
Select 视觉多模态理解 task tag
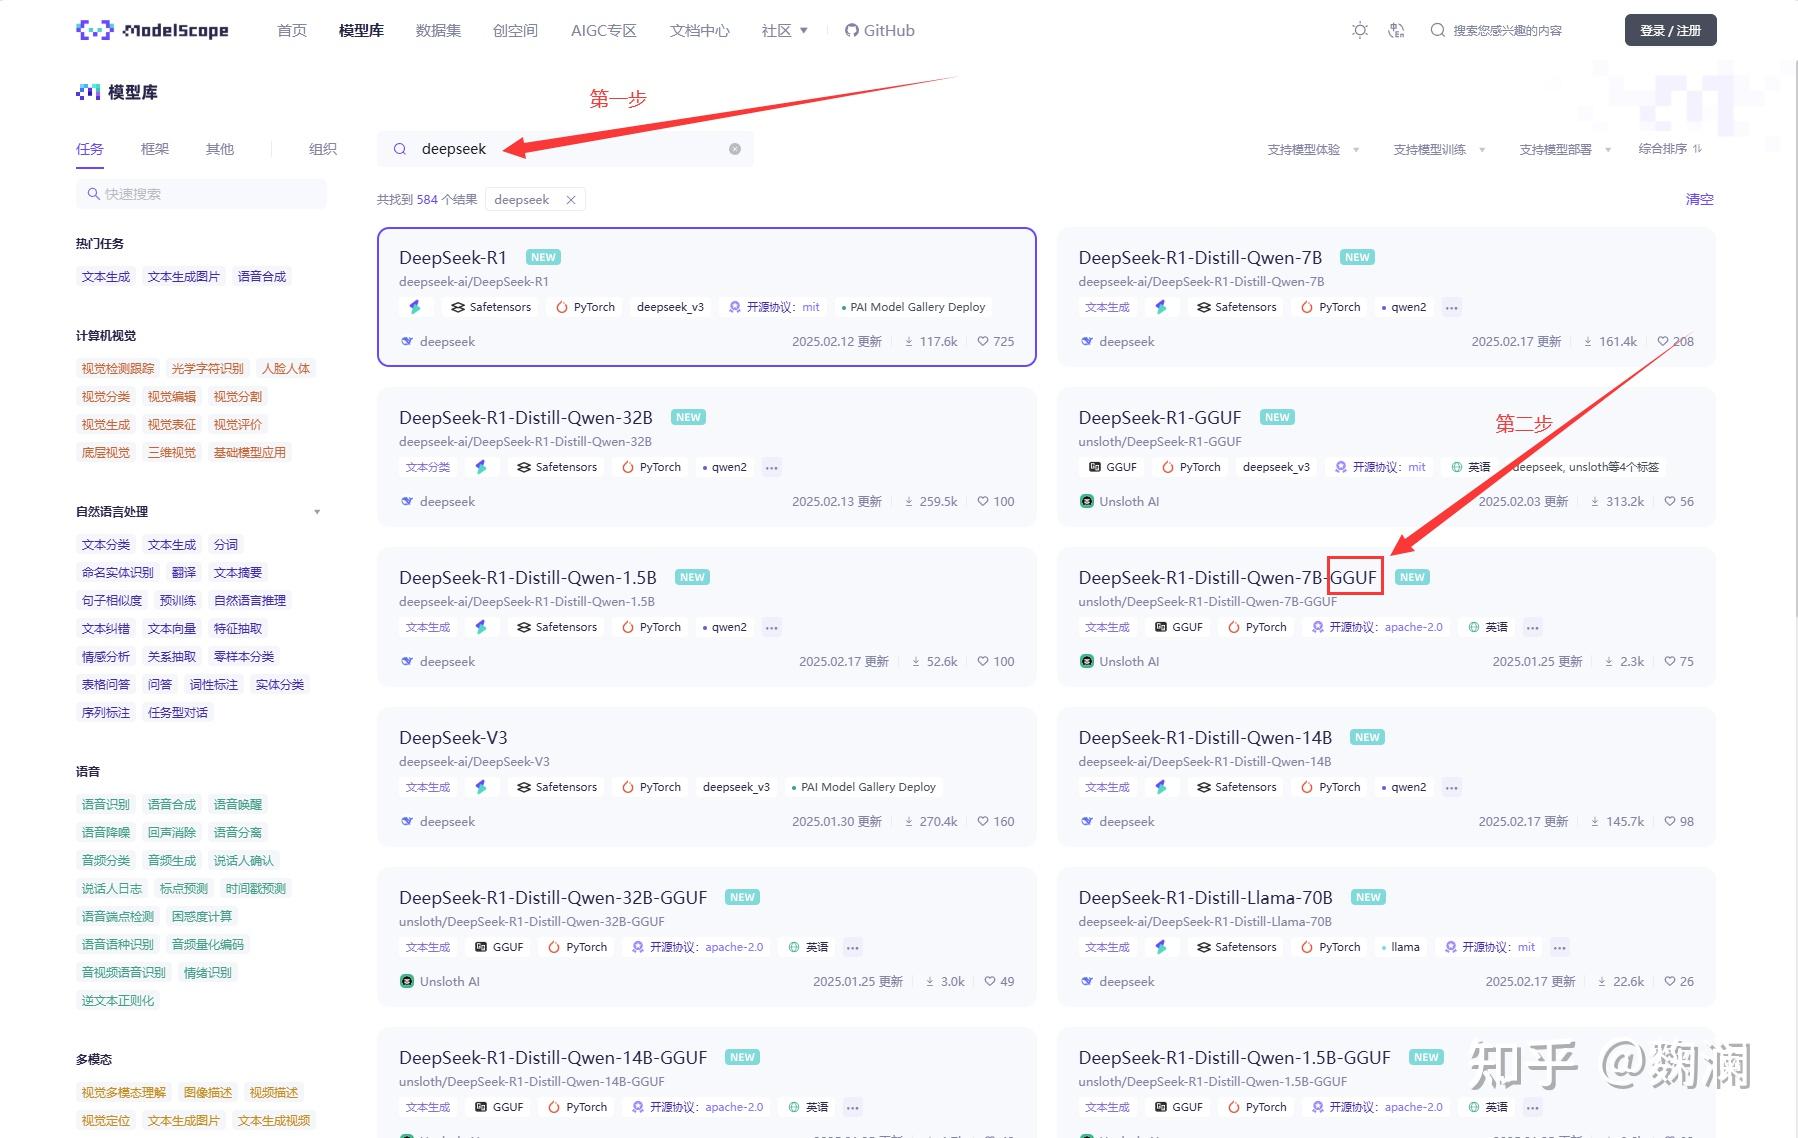pyautogui.click(x=124, y=1093)
